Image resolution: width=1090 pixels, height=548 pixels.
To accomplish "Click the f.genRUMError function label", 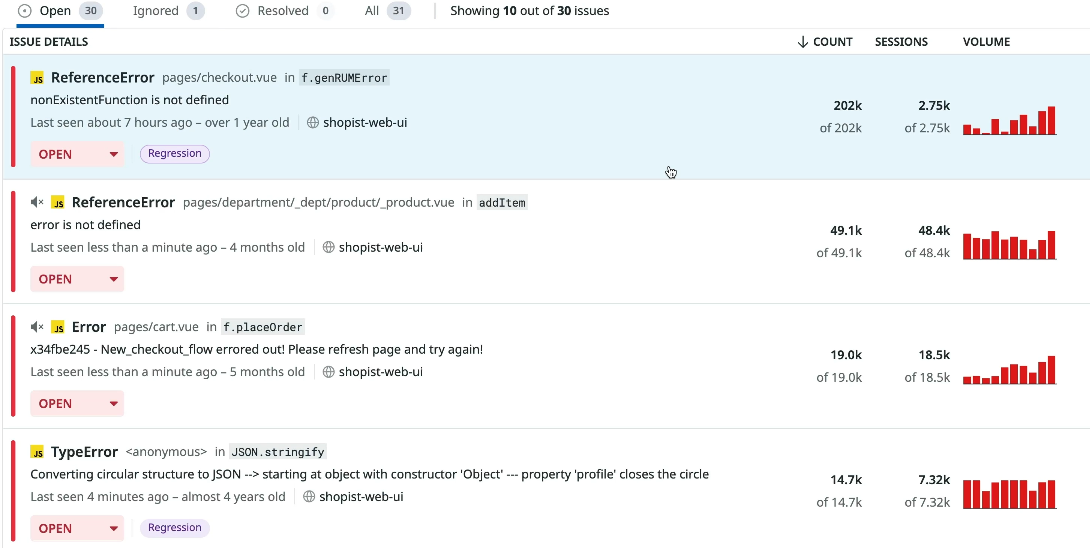I will pyautogui.click(x=344, y=78).
